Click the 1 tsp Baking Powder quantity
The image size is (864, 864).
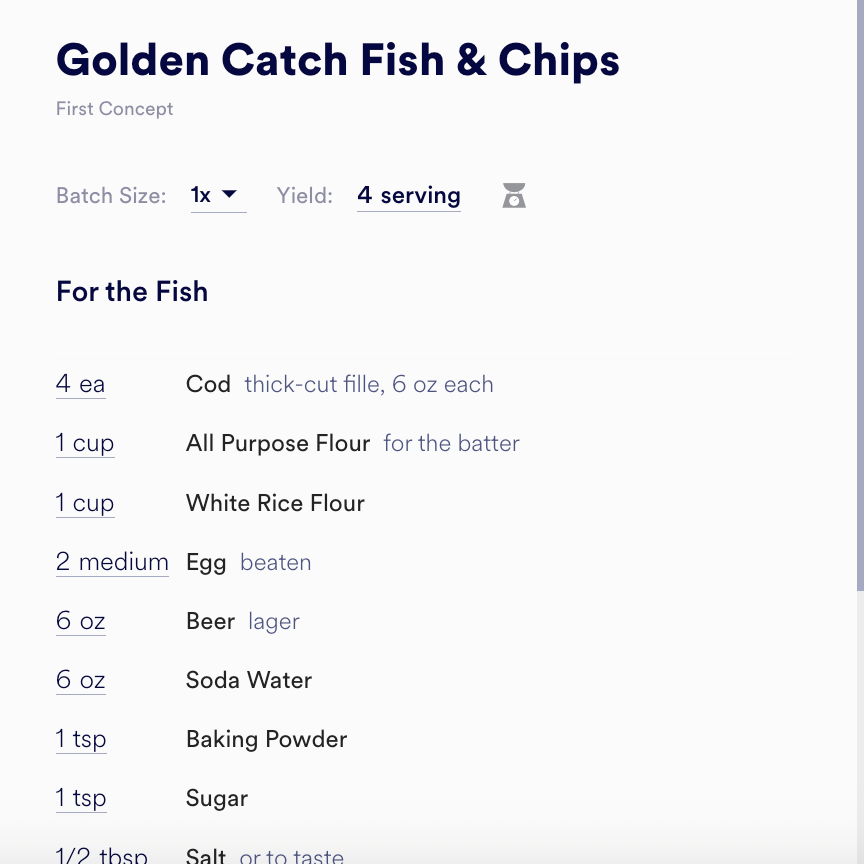point(81,739)
